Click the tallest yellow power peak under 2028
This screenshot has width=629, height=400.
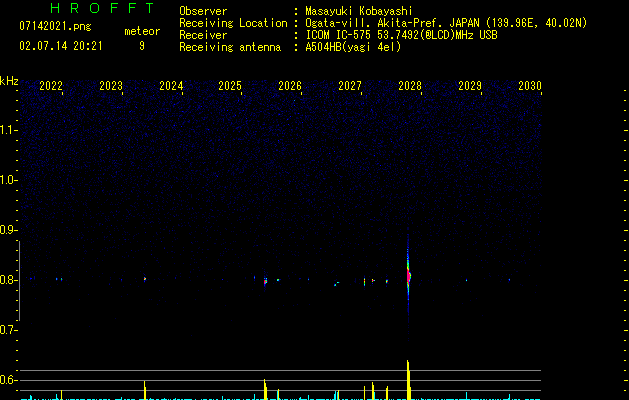click(408, 380)
